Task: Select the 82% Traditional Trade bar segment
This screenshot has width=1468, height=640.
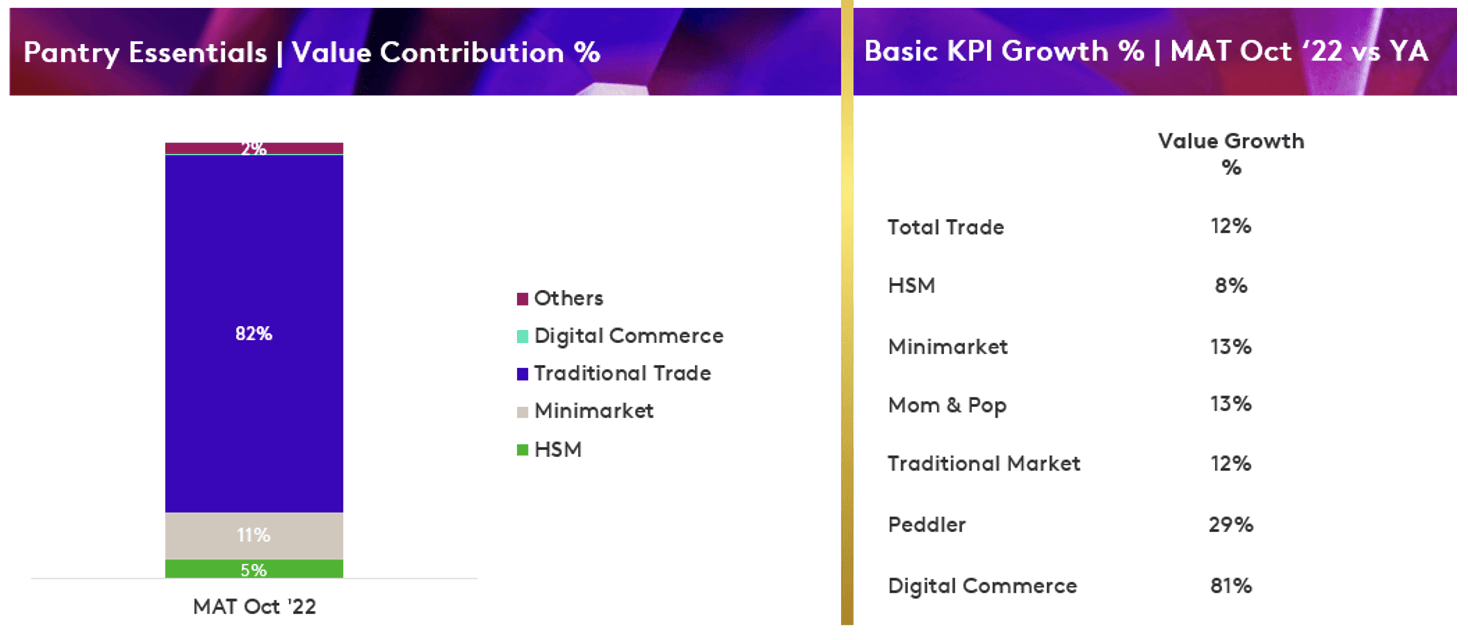Action: point(254,334)
